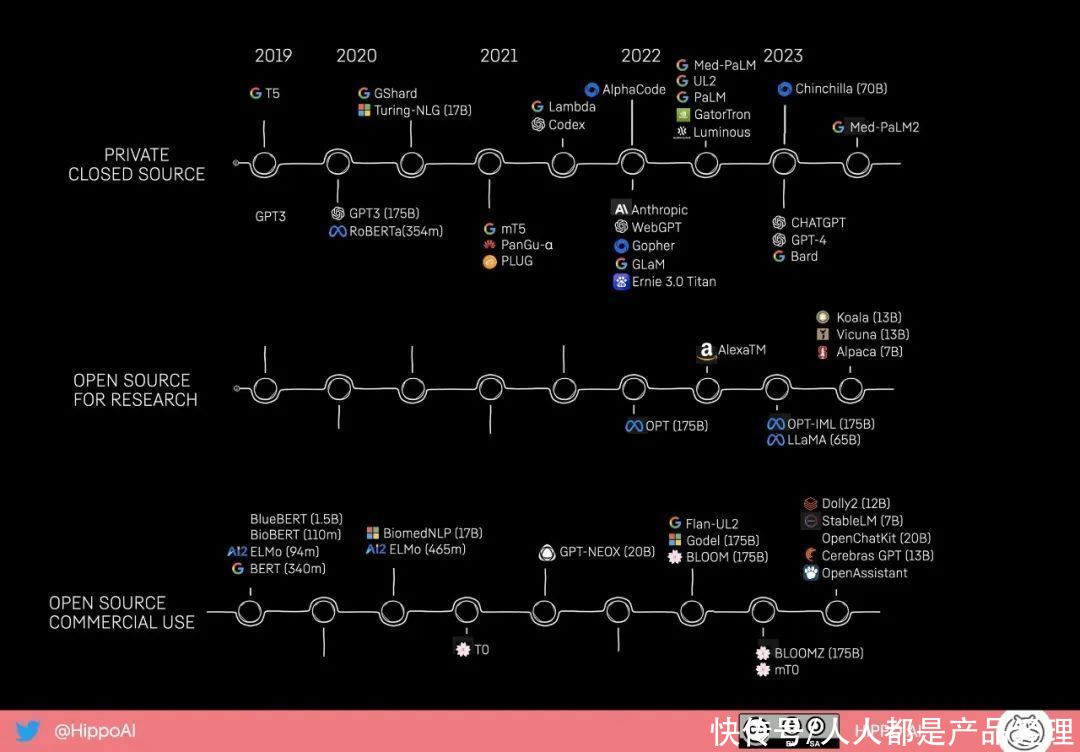
Task: Click the Google logo next to GShard
Action: tap(364, 93)
